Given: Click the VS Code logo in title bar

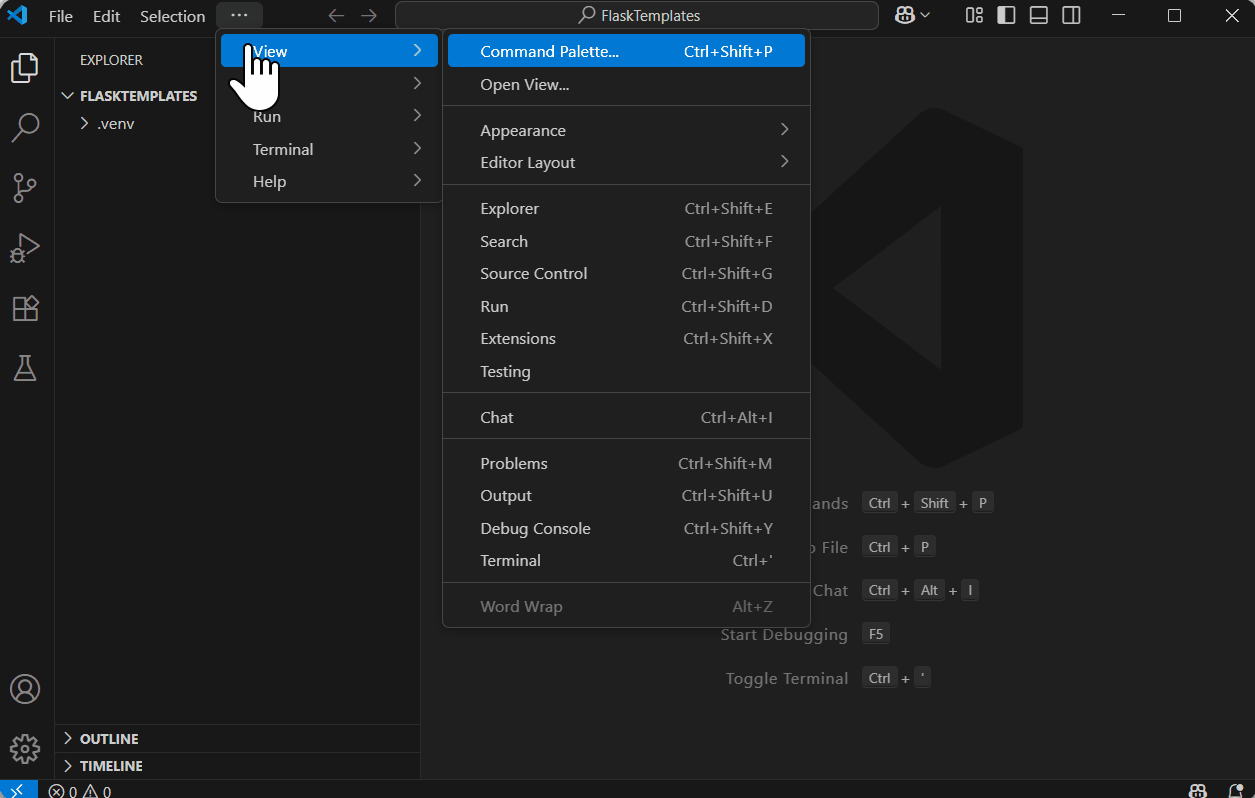Looking at the screenshot, I should [17, 16].
